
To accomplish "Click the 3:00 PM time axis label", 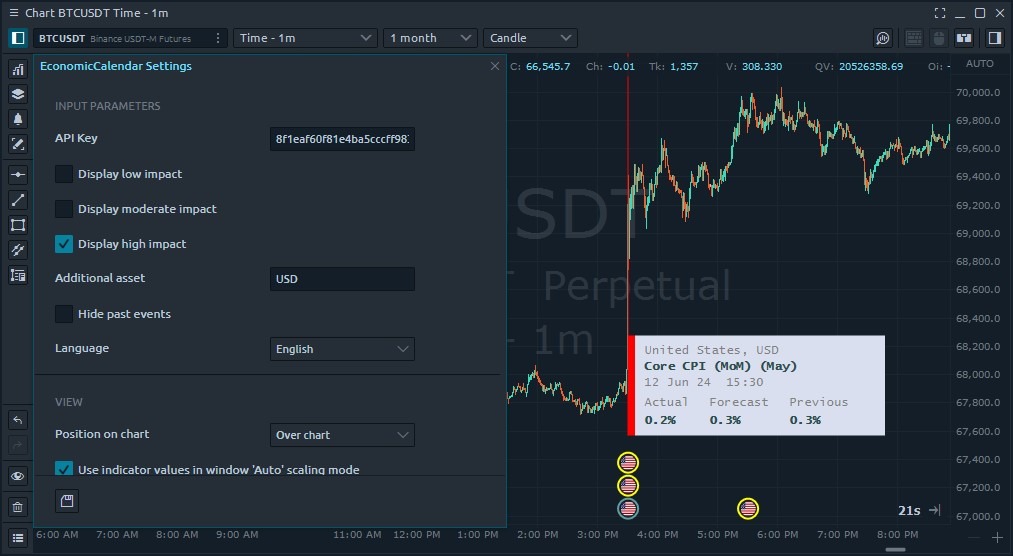I will click(x=598, y=535).
